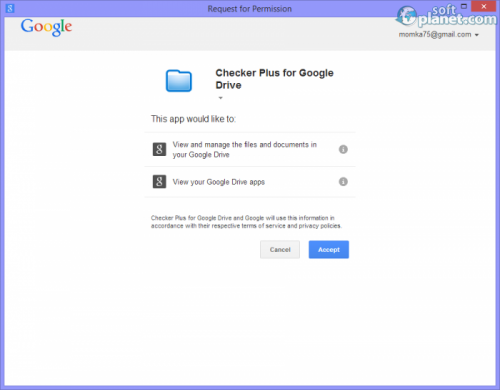500x390 pixels.
Task: Click 'This app would like to:' text
Action: point(193,119)
